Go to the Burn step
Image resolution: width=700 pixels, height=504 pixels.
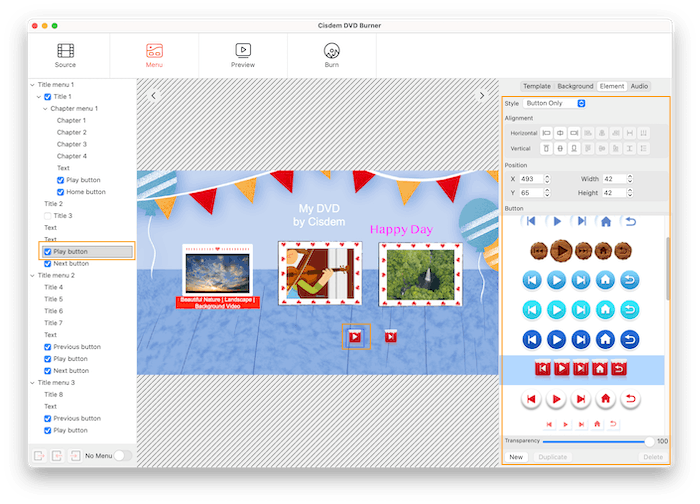coord(331,55)
